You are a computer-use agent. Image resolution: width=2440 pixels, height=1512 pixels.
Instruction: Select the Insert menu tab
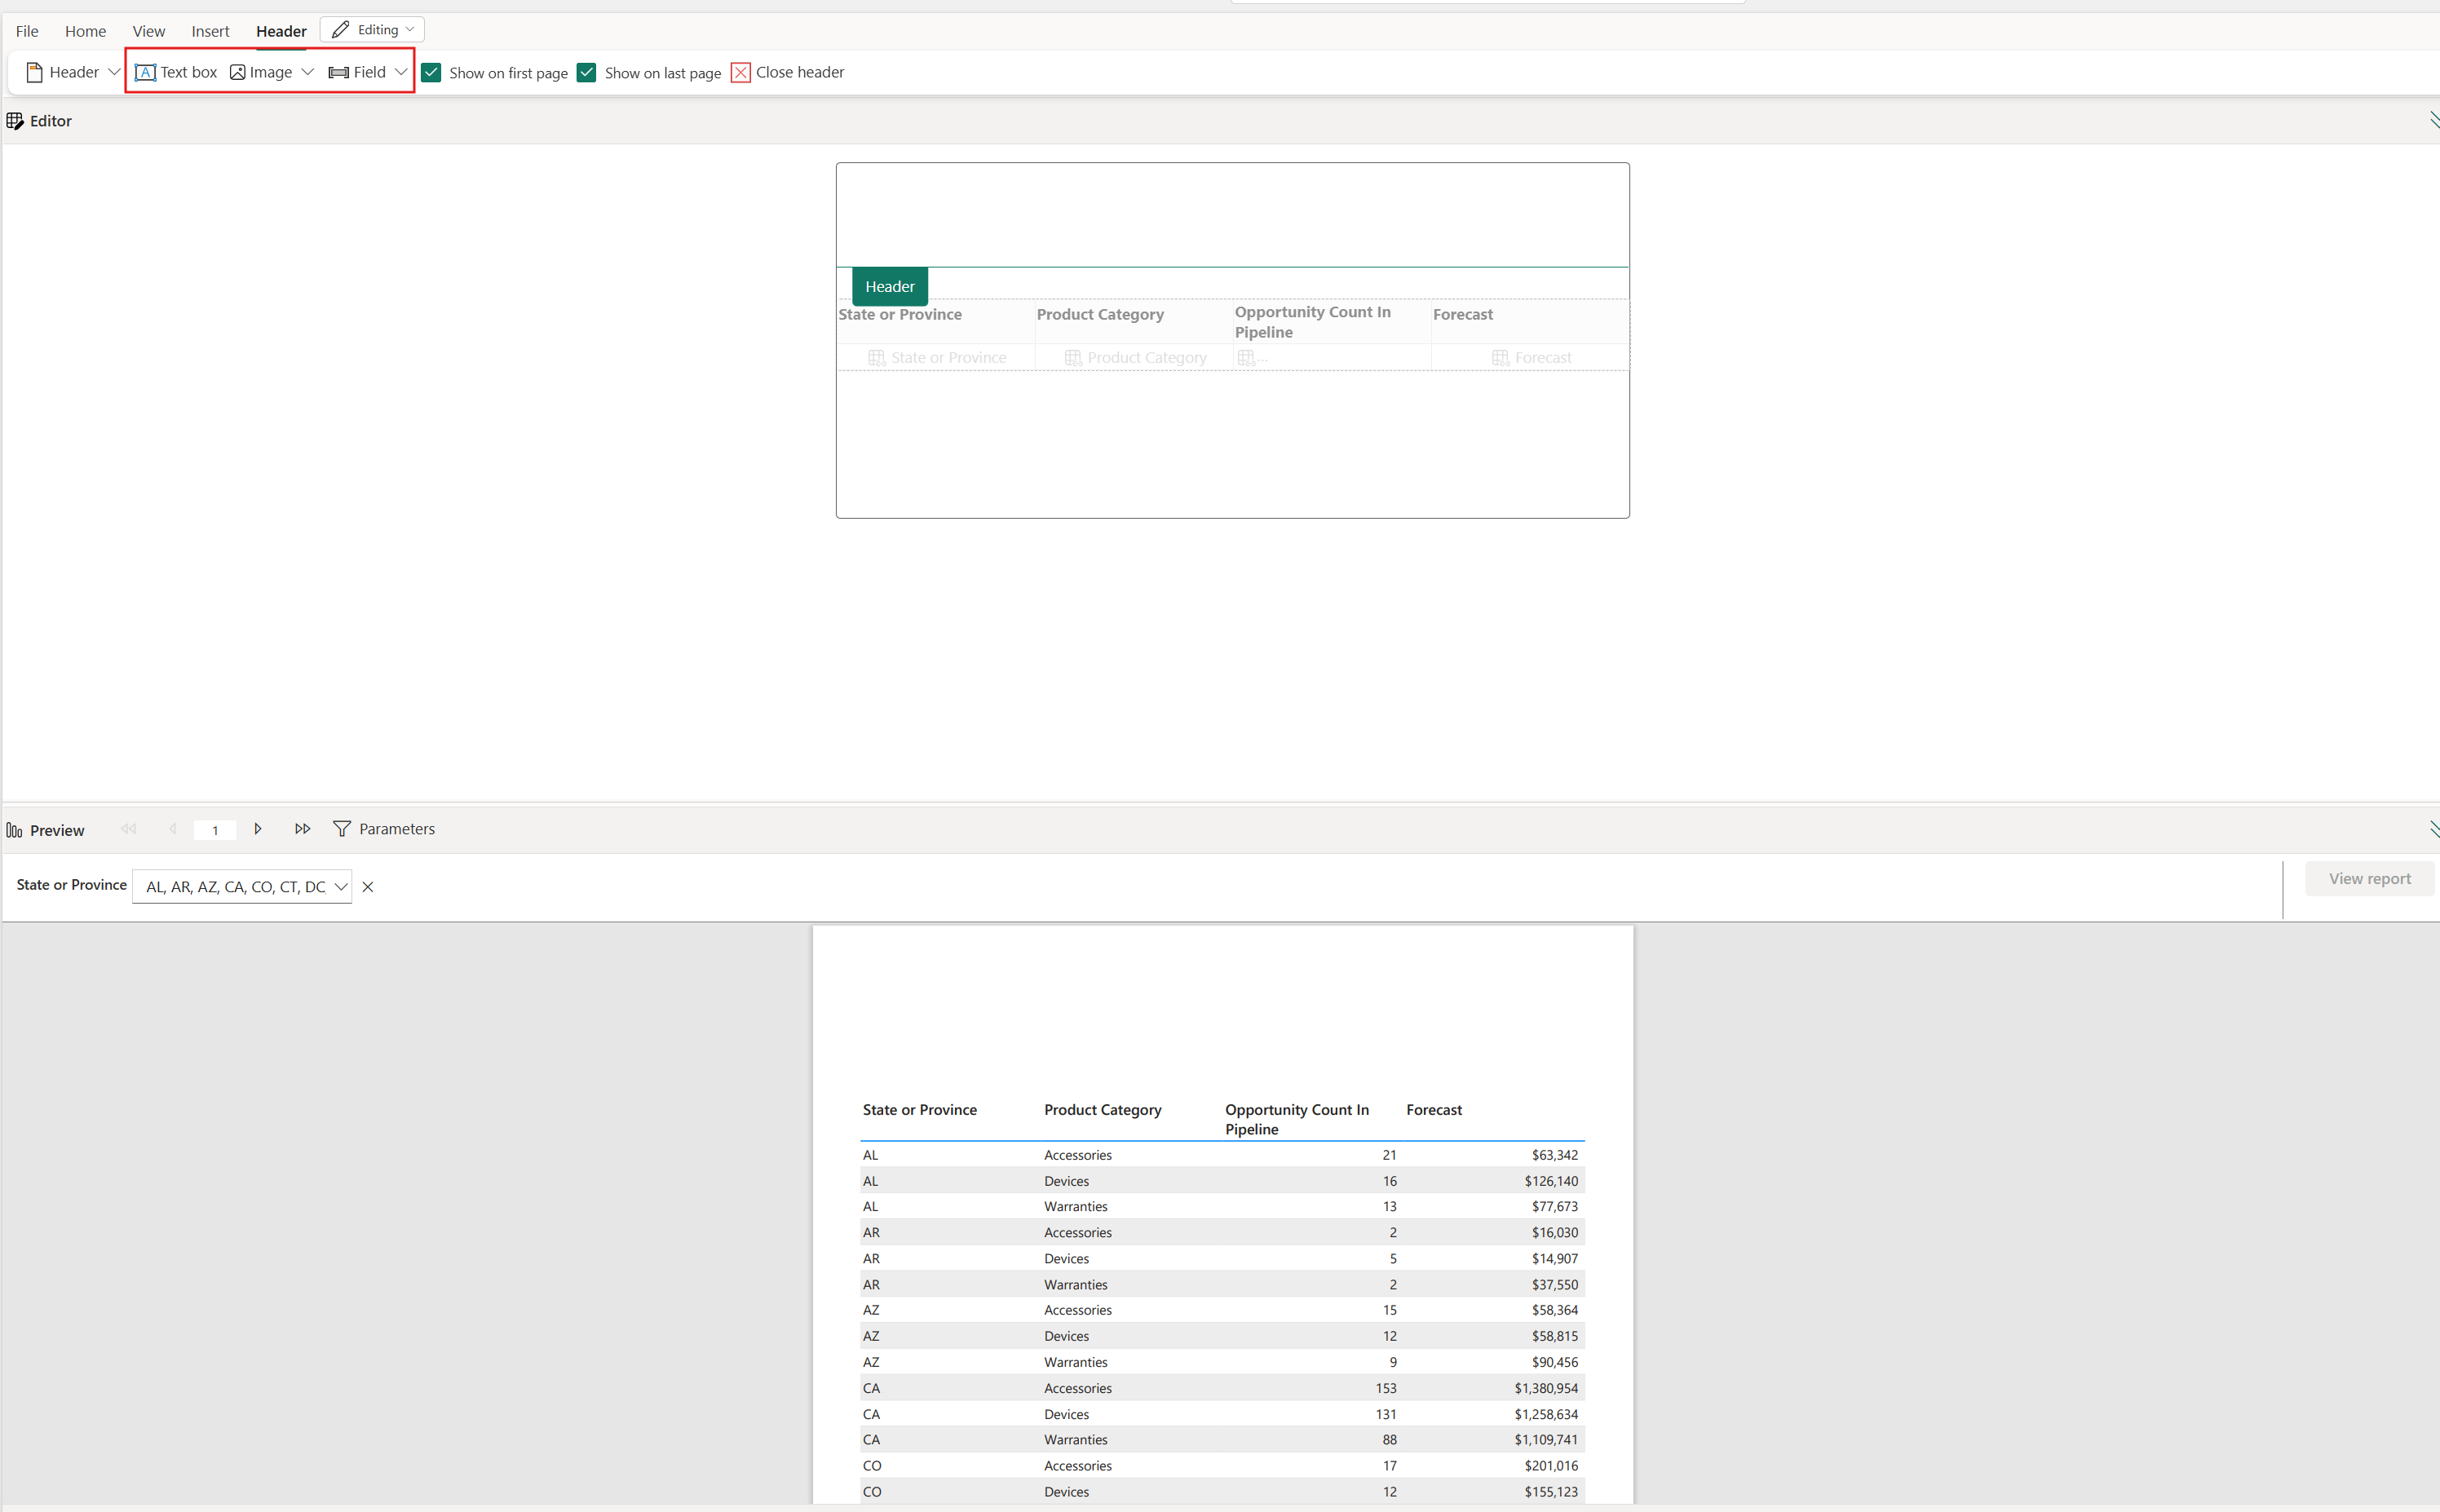[209, 29]
